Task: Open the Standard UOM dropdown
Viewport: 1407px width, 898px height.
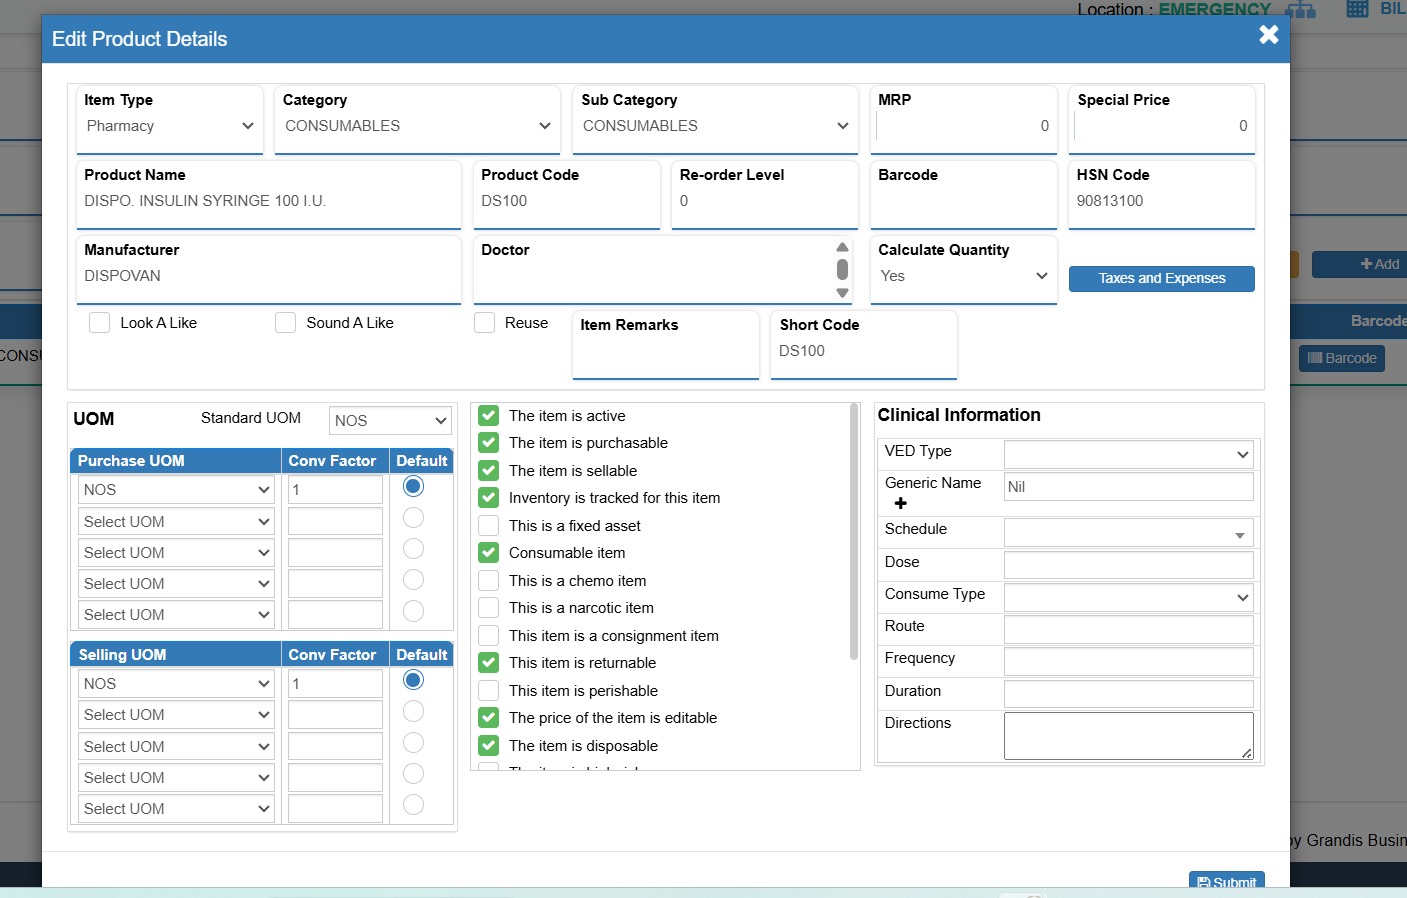Action: [390, 421]
